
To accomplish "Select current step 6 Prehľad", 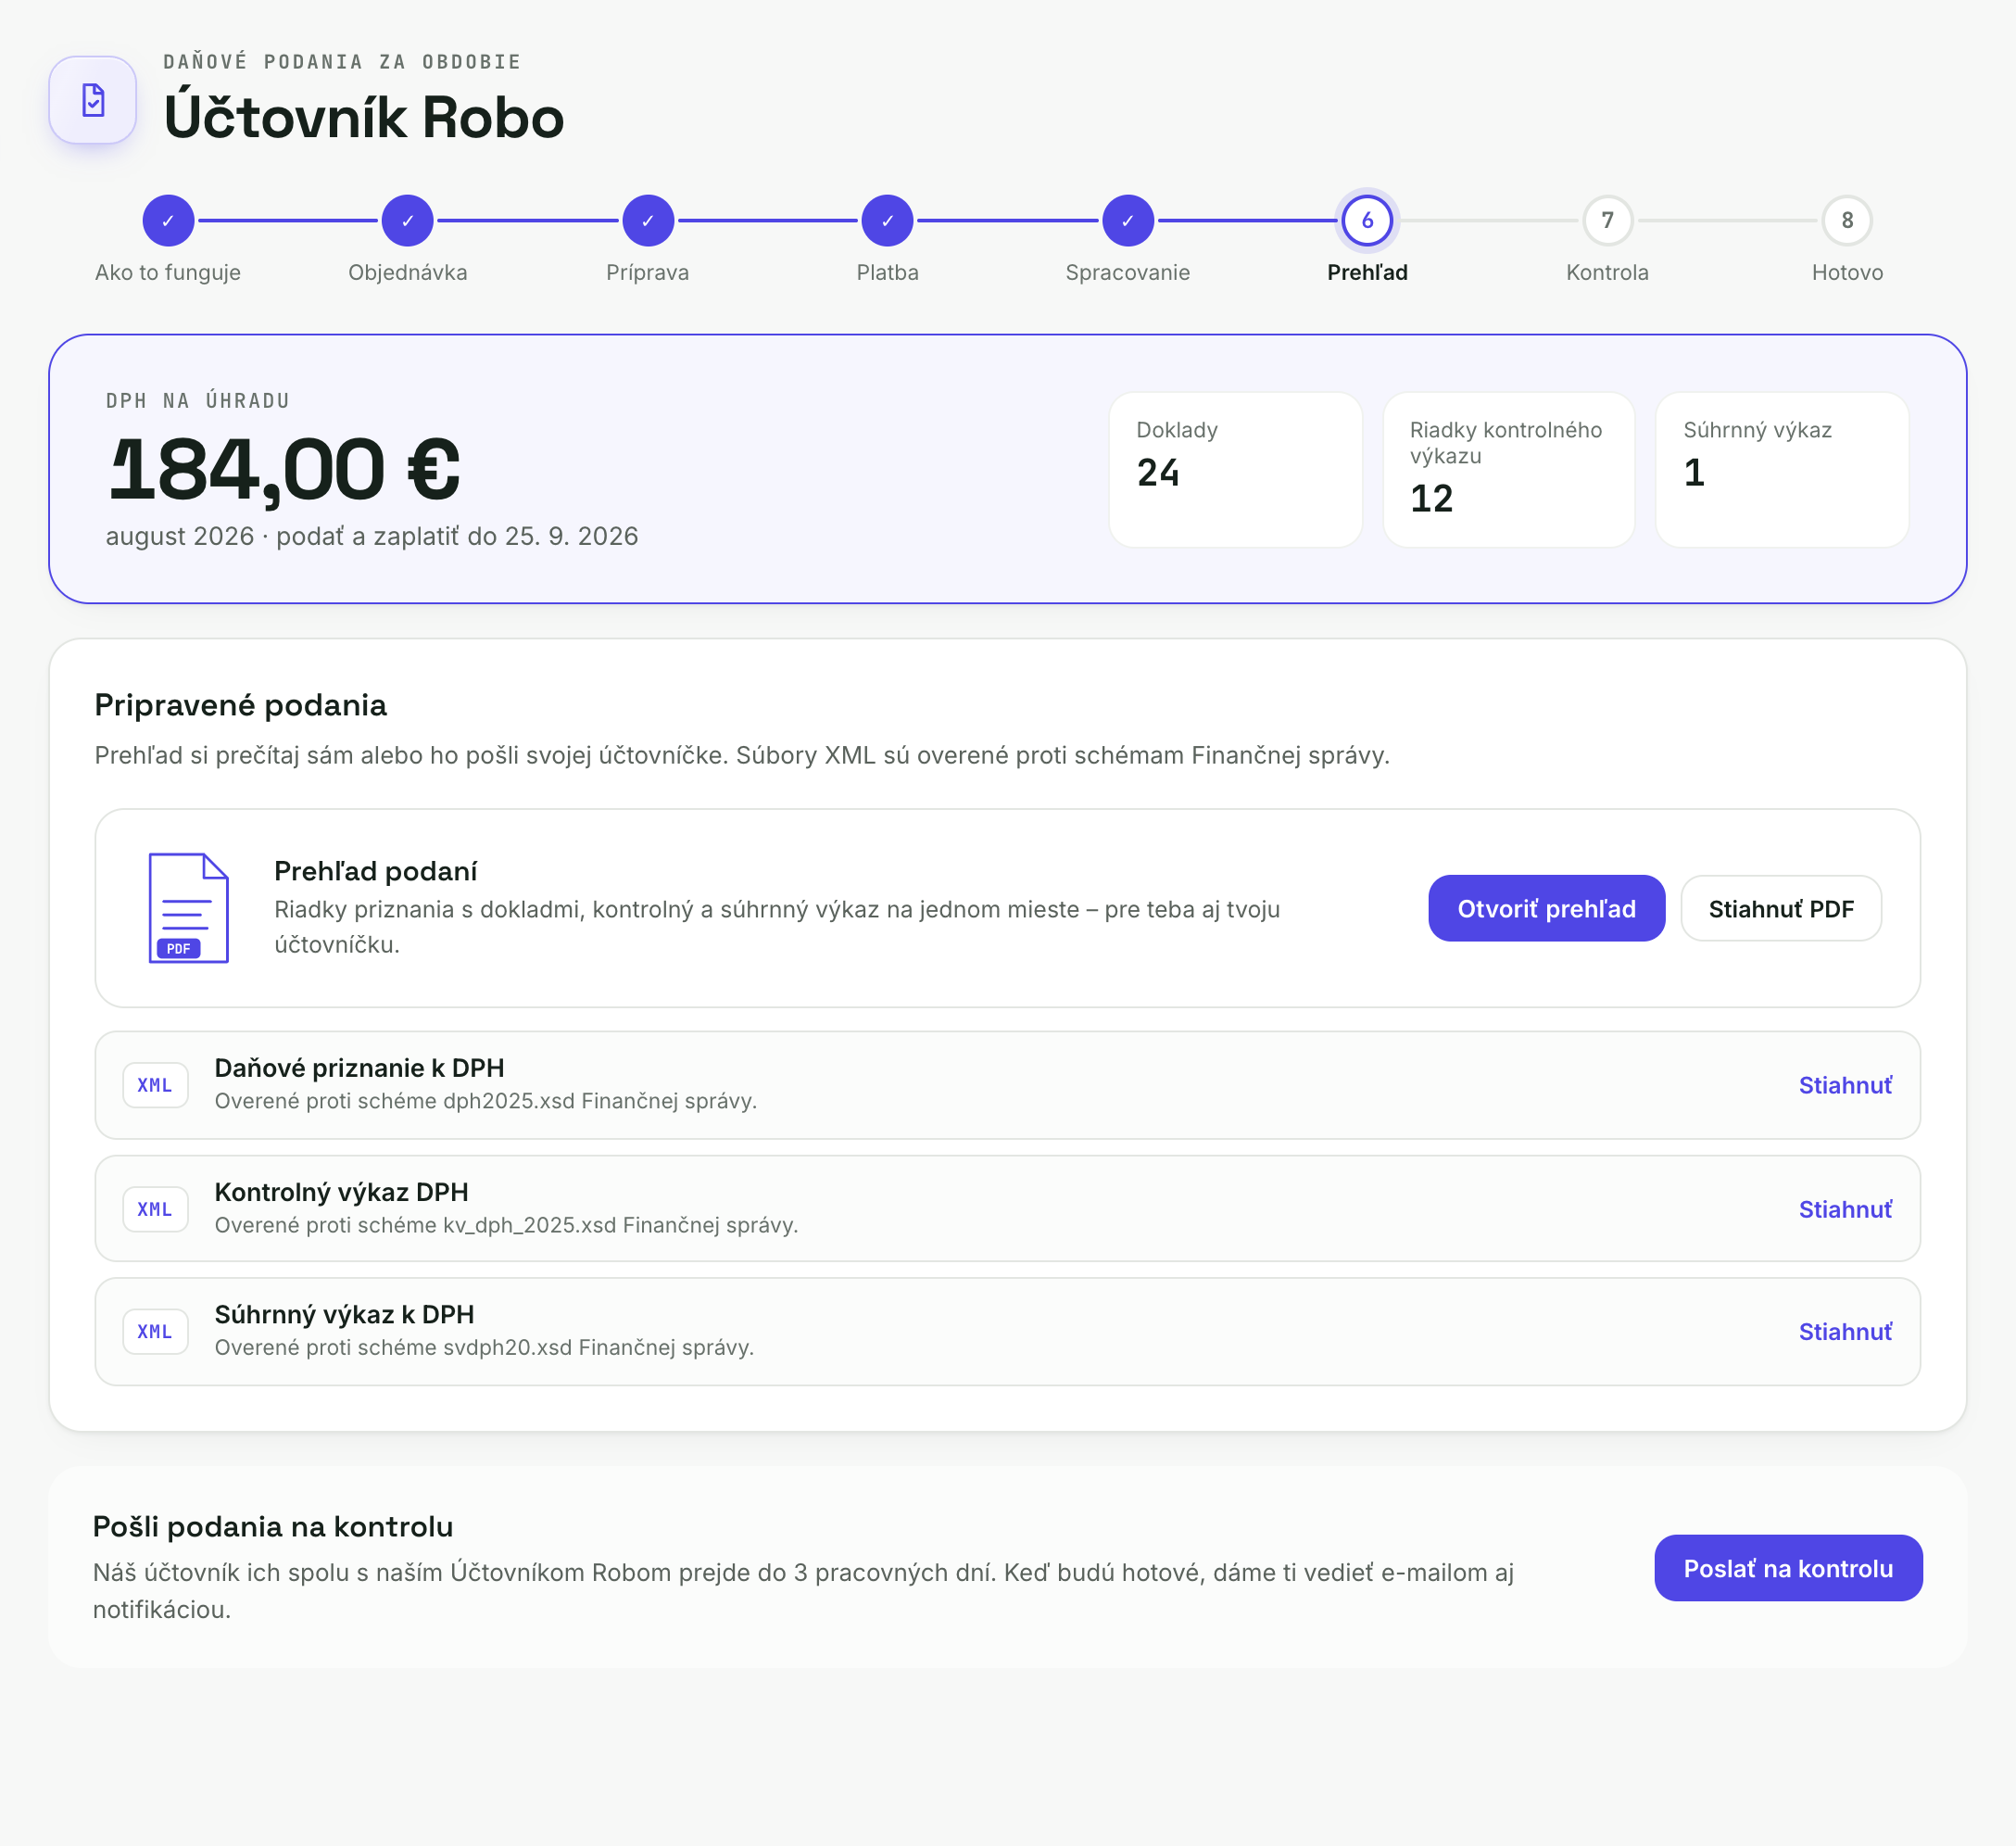I will tap(1367, 220).
